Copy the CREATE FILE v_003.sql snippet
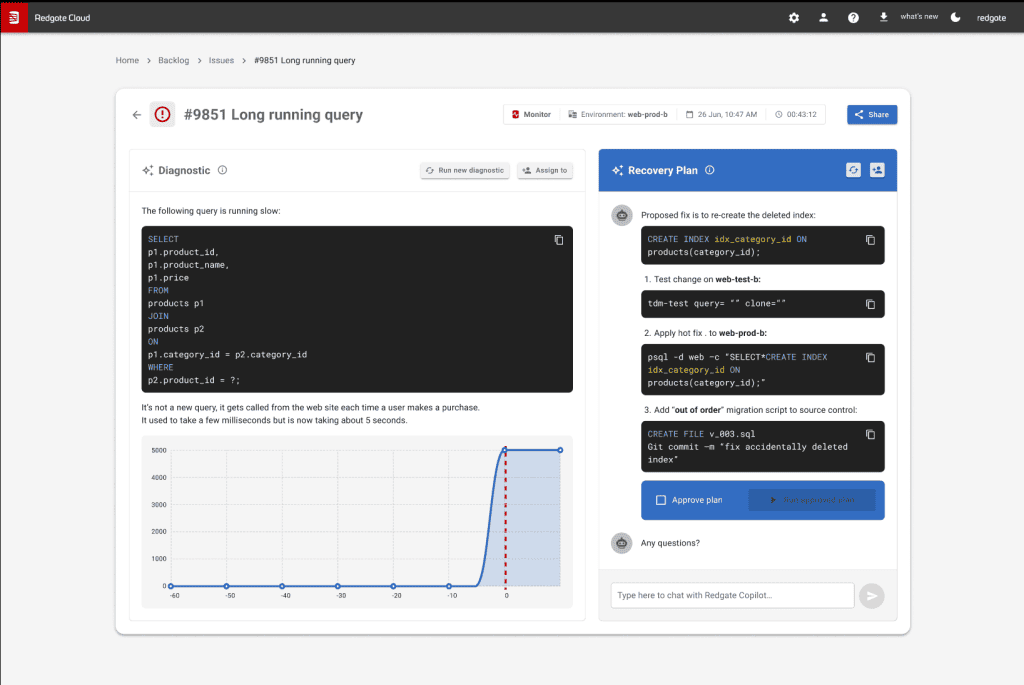Viewport: 1024px width, 685px height. click(870, 435)
